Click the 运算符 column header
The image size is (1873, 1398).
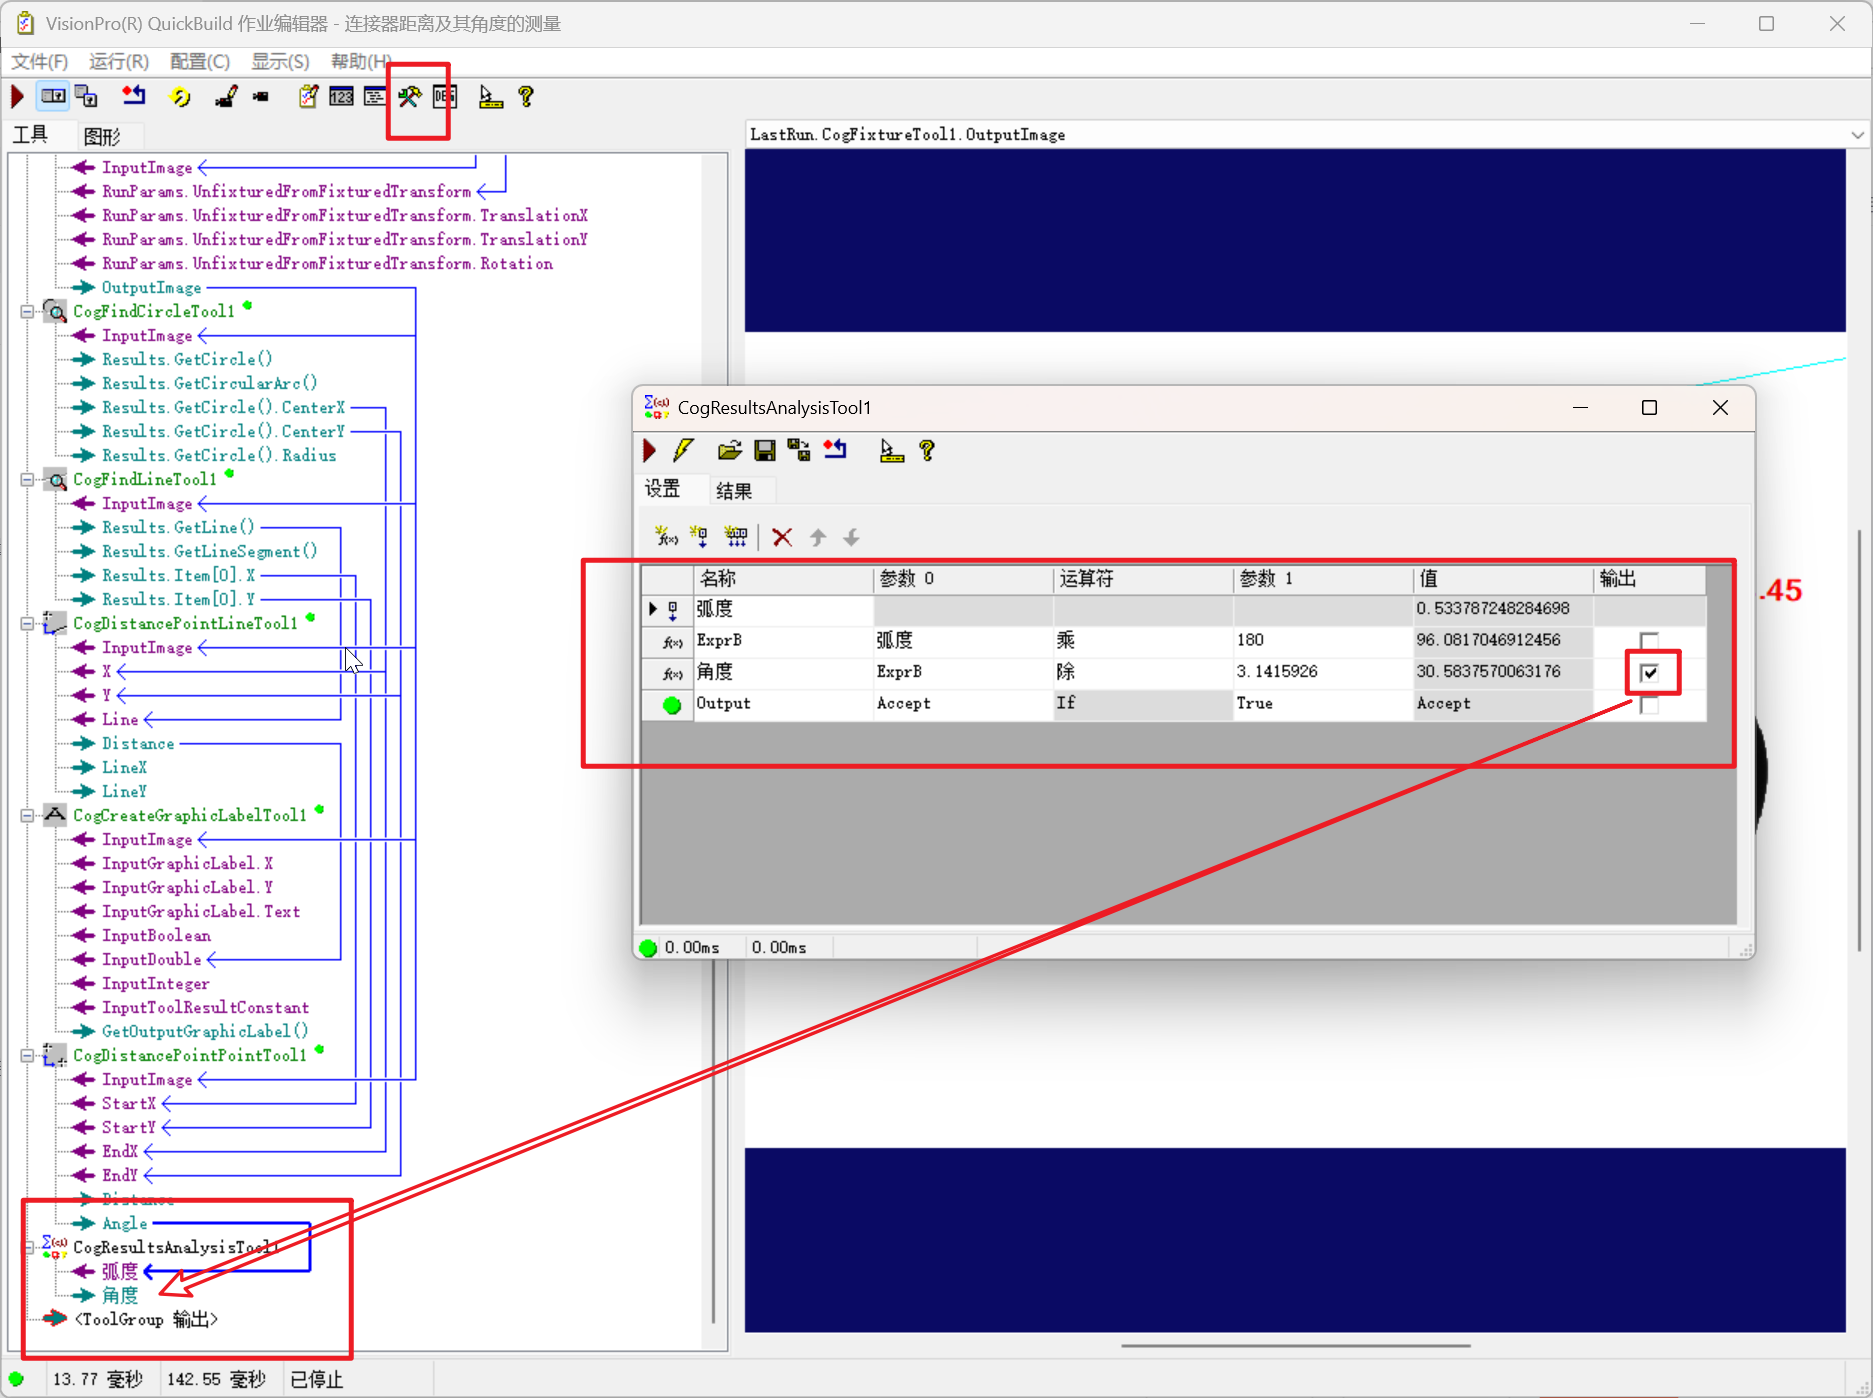click(1143, 579)
